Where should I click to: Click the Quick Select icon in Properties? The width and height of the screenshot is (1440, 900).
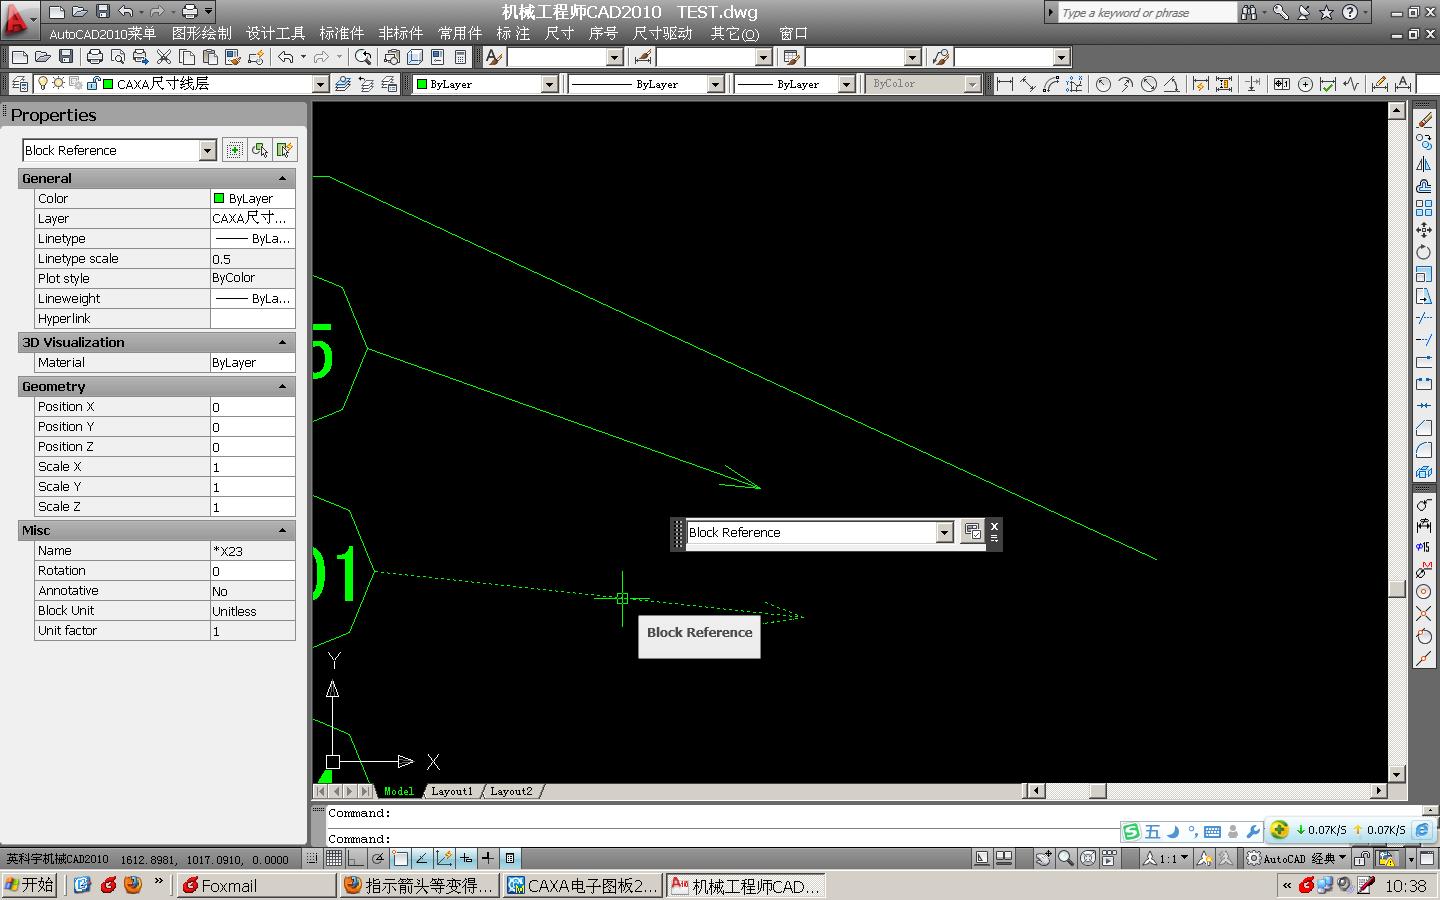(285, 150)
